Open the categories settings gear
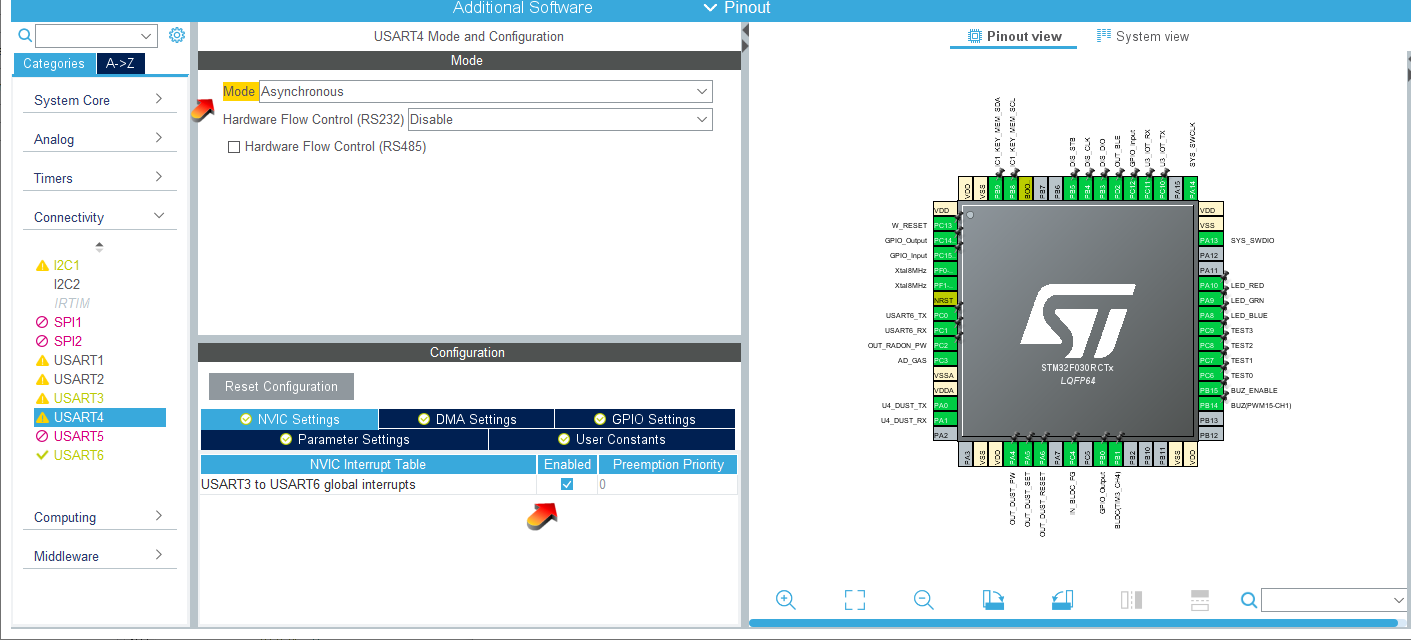 coord(177,35)
